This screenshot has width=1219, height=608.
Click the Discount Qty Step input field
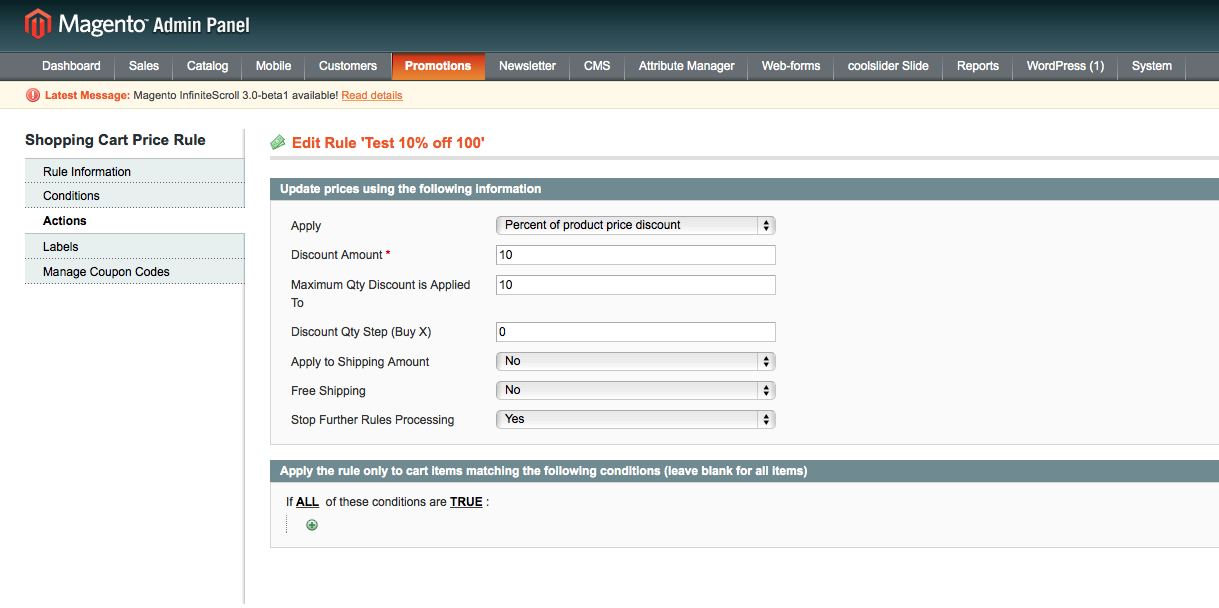tap(636, 332)
